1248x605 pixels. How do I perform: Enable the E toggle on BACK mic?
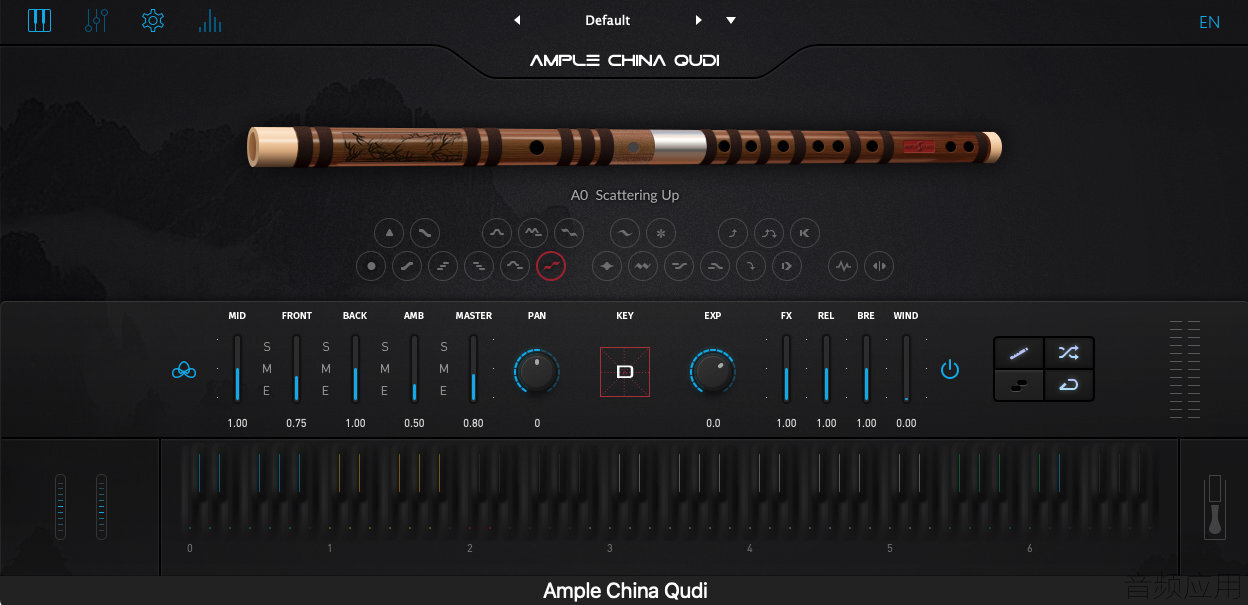tap(385, 391)
